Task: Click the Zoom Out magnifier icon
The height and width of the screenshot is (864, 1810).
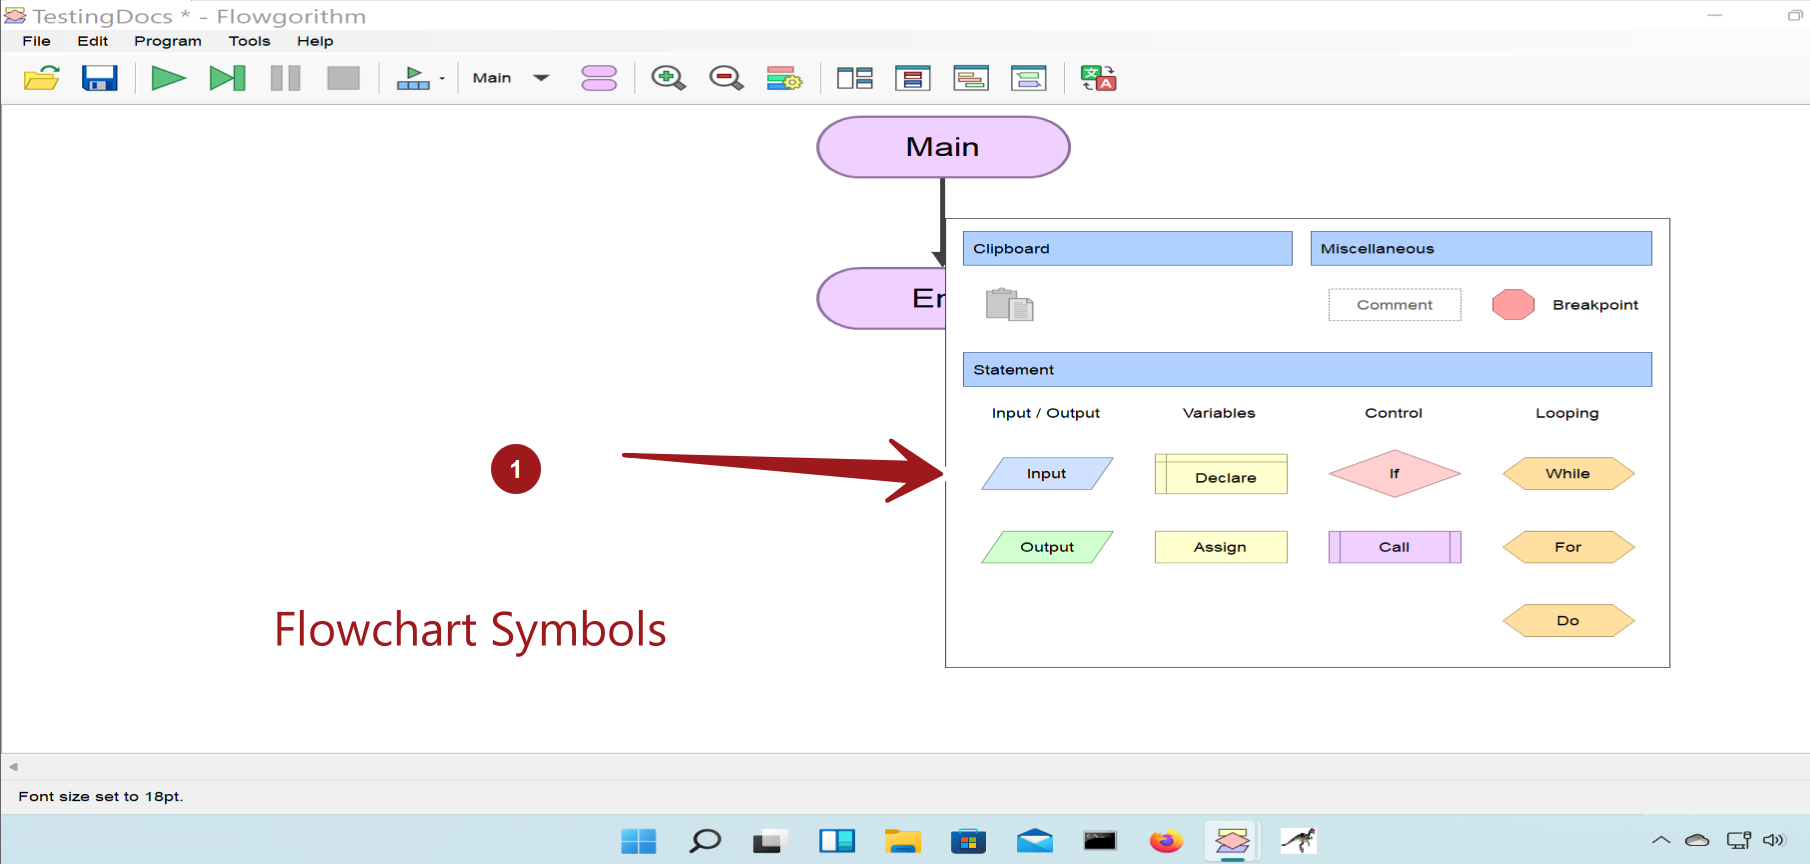Action: click(726, 78)
